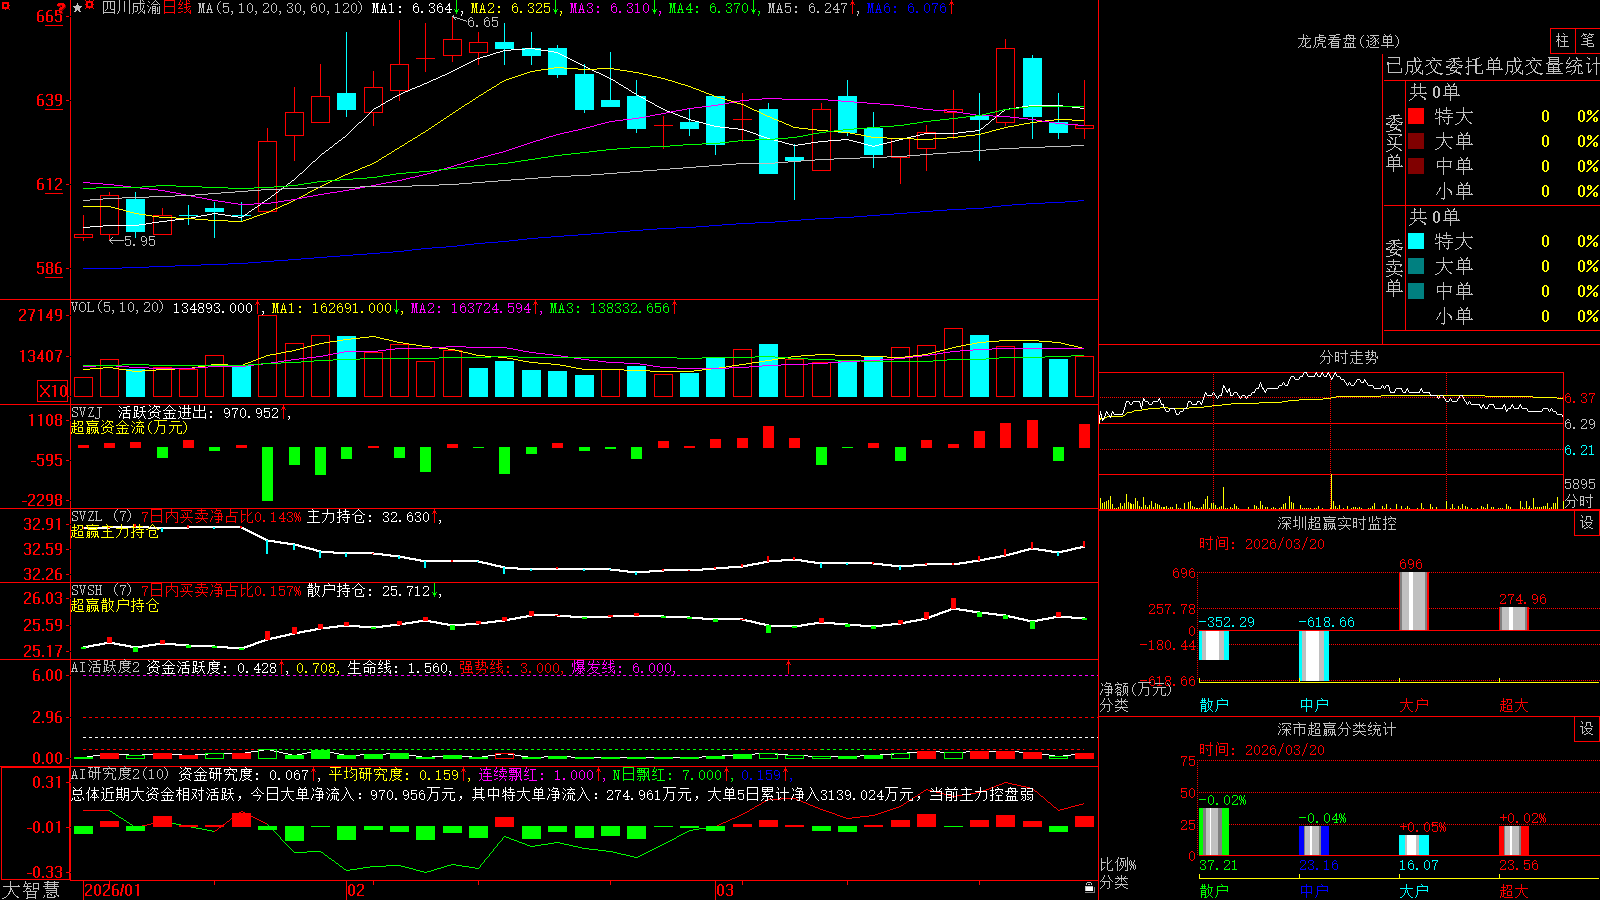Click the 23.56 超大 bar in 分类统计
Screen dimensions: 1600x900
click(1514, 841)
